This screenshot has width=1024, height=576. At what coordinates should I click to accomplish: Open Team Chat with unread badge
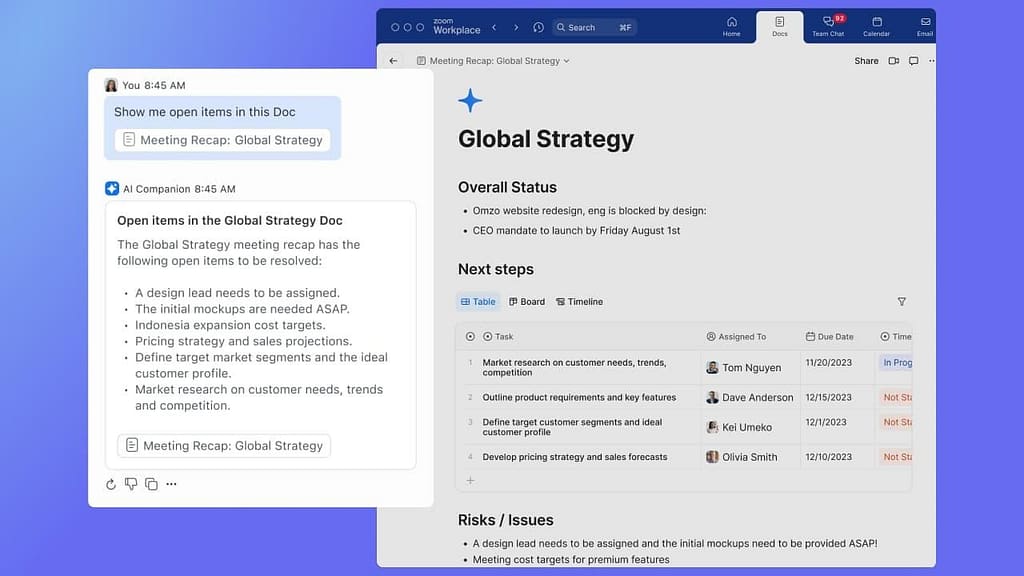(828, 26)
